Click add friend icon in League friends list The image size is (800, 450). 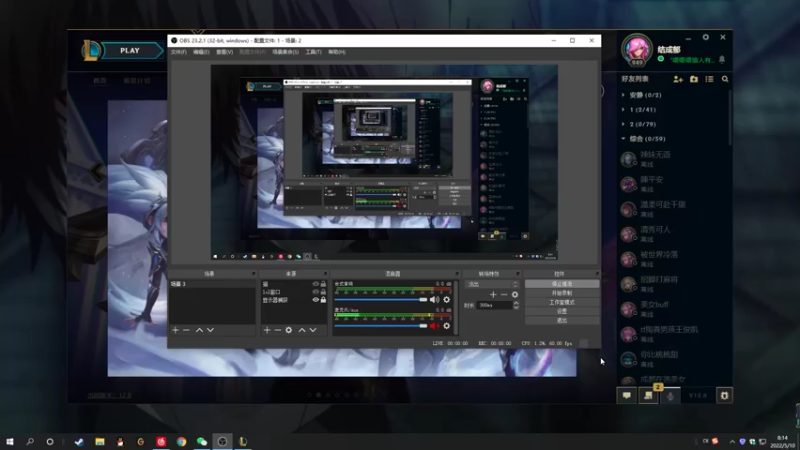click(x=678, y=79)
